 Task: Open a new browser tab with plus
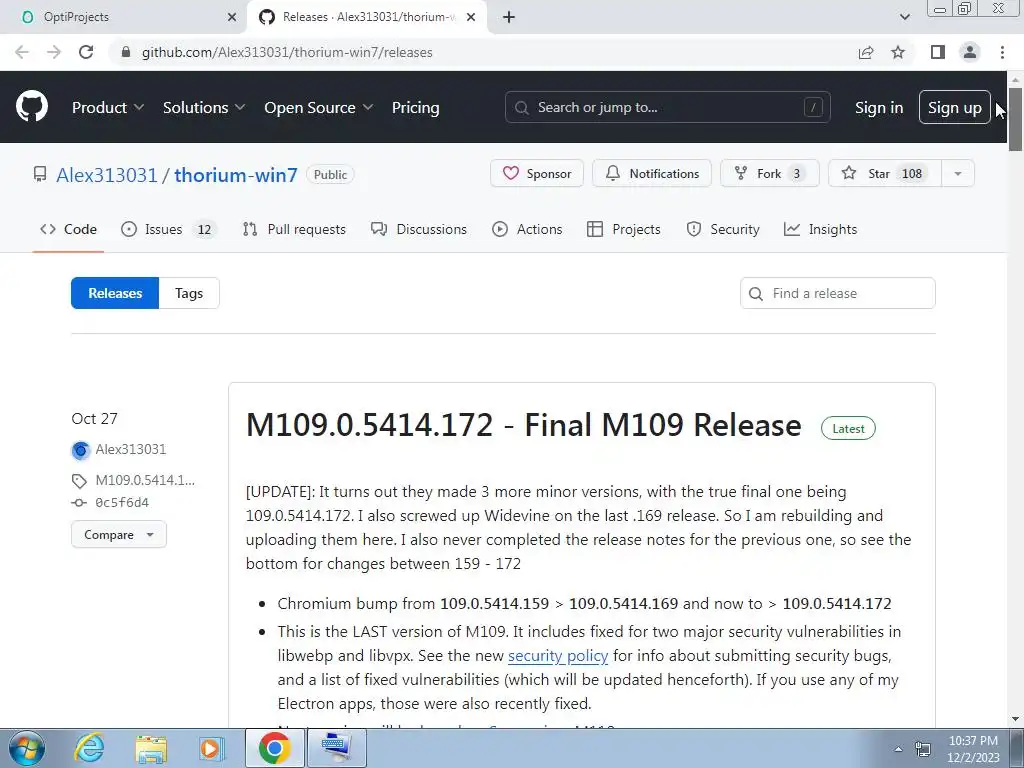coord(509,17)
